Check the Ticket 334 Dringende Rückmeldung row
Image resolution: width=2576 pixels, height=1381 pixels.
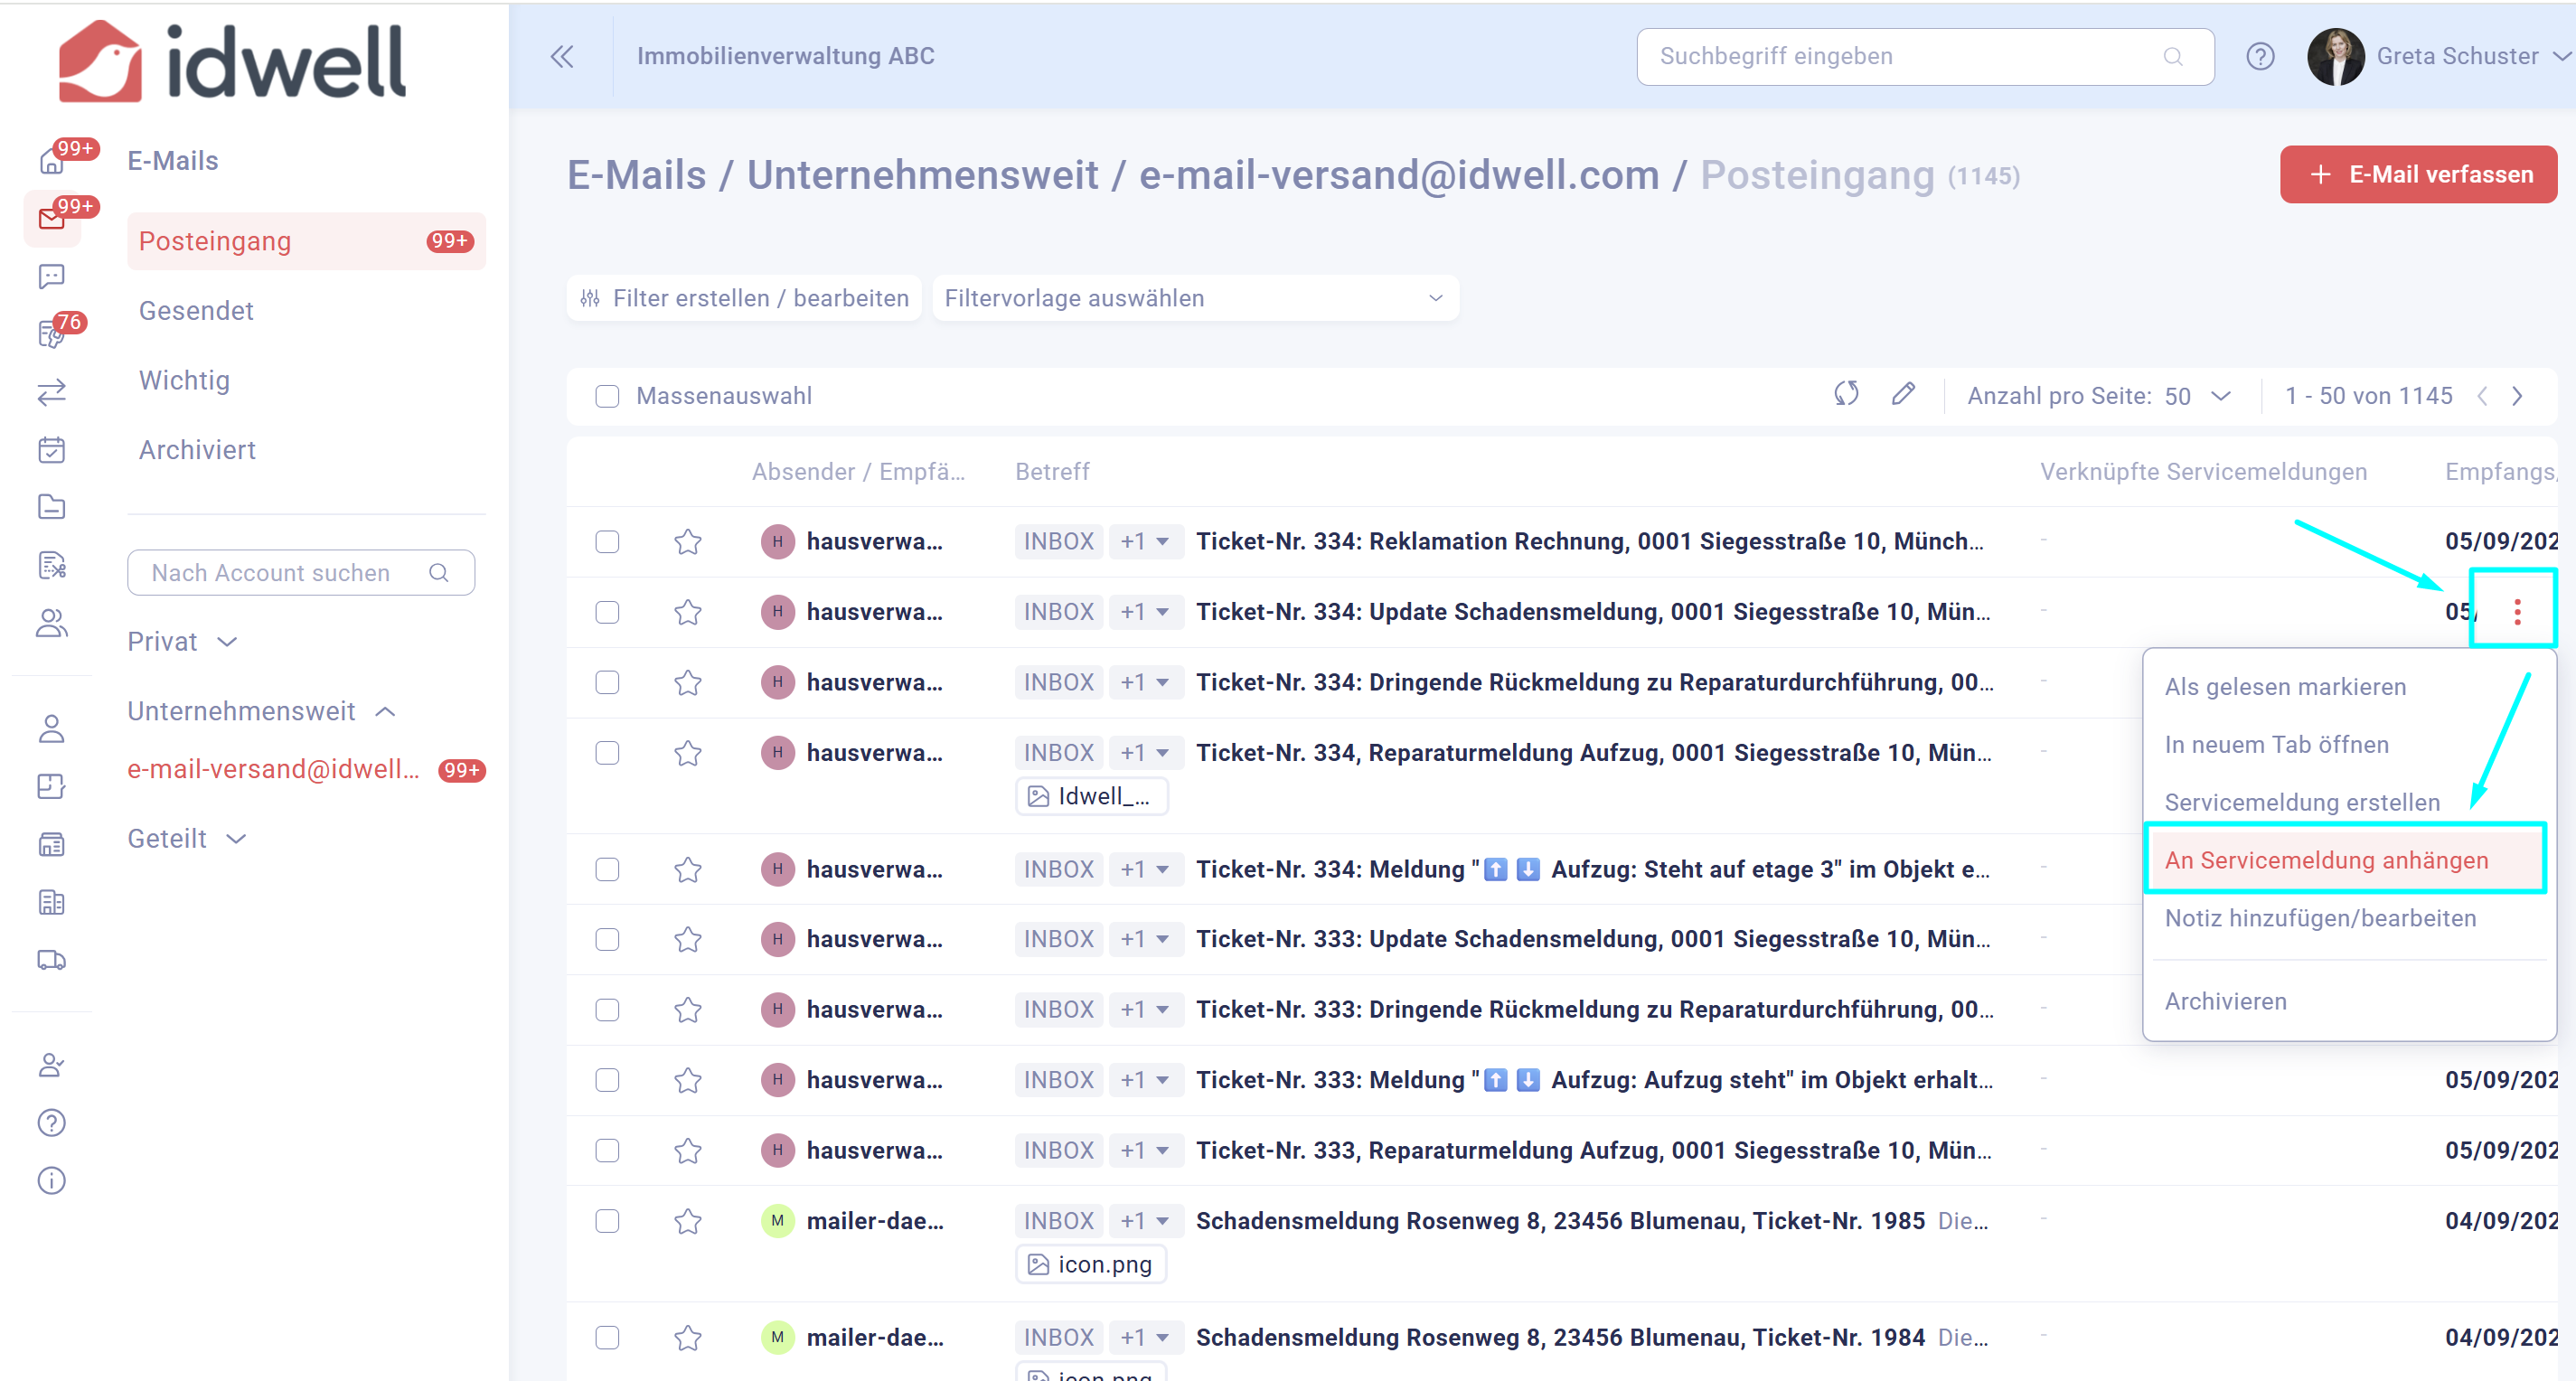click(607, 682)
